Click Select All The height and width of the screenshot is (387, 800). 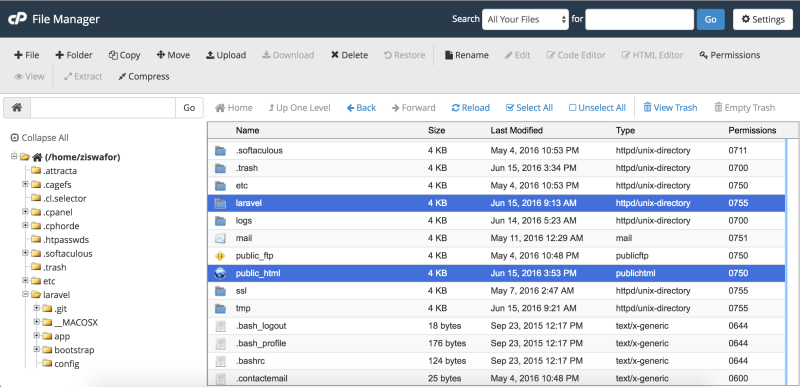(529, 108)
